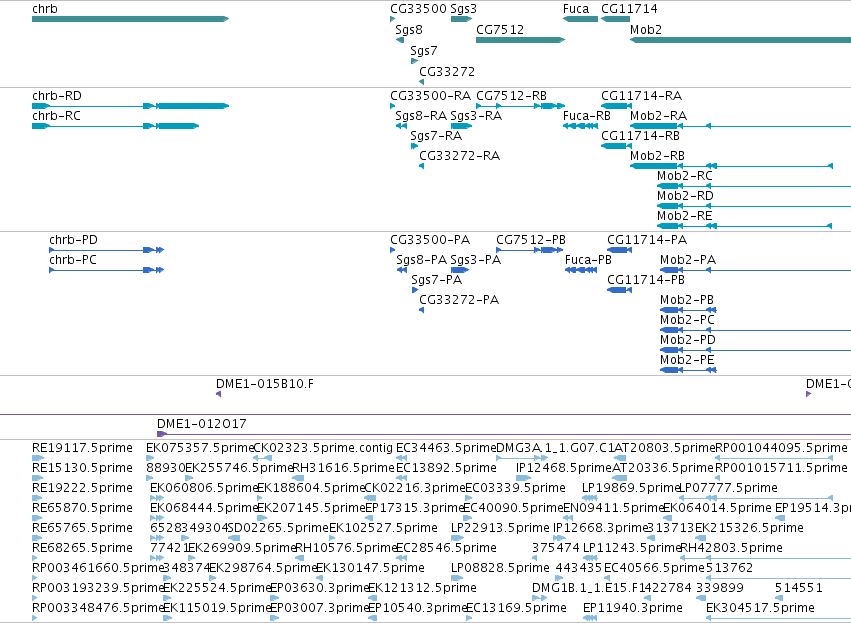Click the CG33500-RA transcript label

pos(430,96)
